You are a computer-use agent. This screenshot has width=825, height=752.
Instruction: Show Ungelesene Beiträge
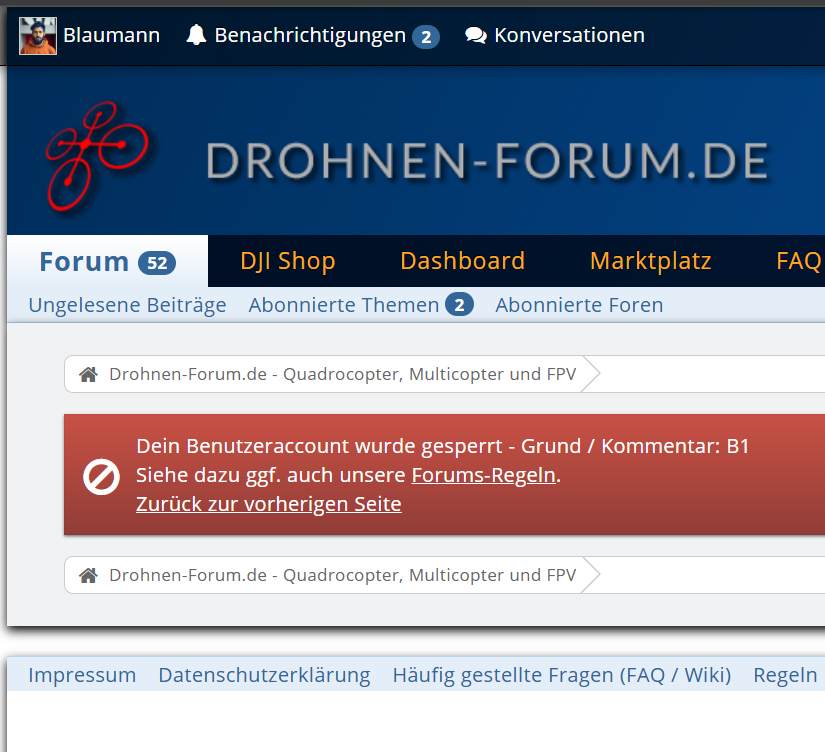click(126, 304)
